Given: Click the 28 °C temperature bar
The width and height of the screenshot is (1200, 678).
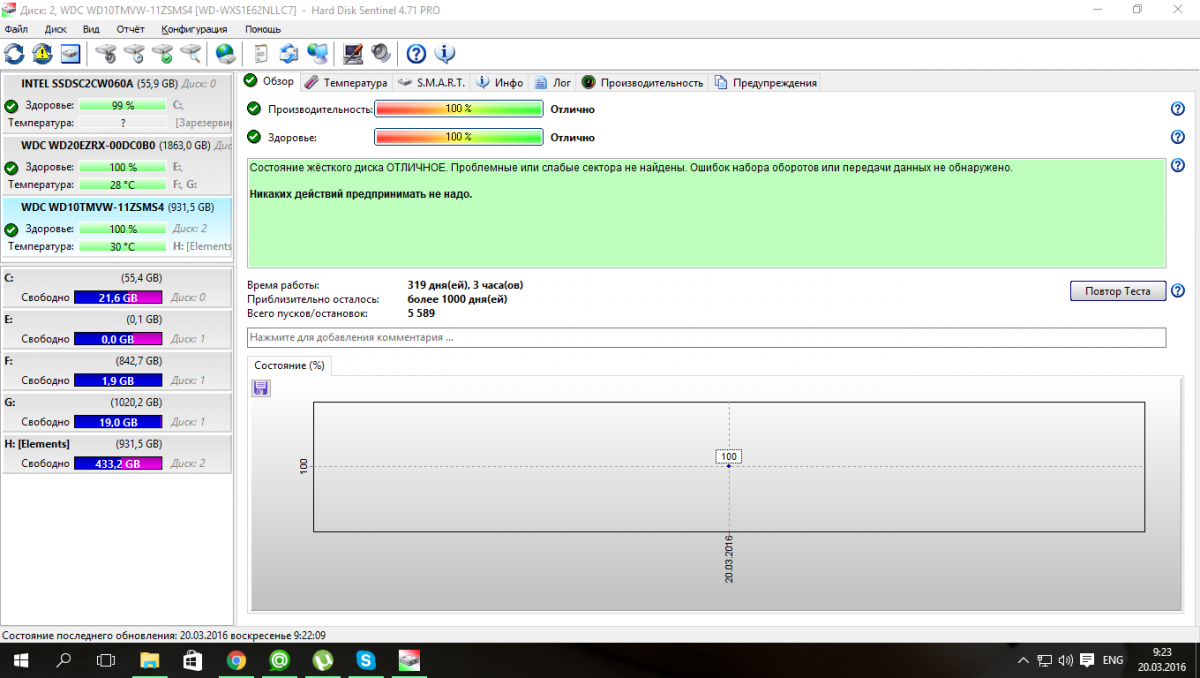Looking at the screenshot, I should tap(123, 185).
